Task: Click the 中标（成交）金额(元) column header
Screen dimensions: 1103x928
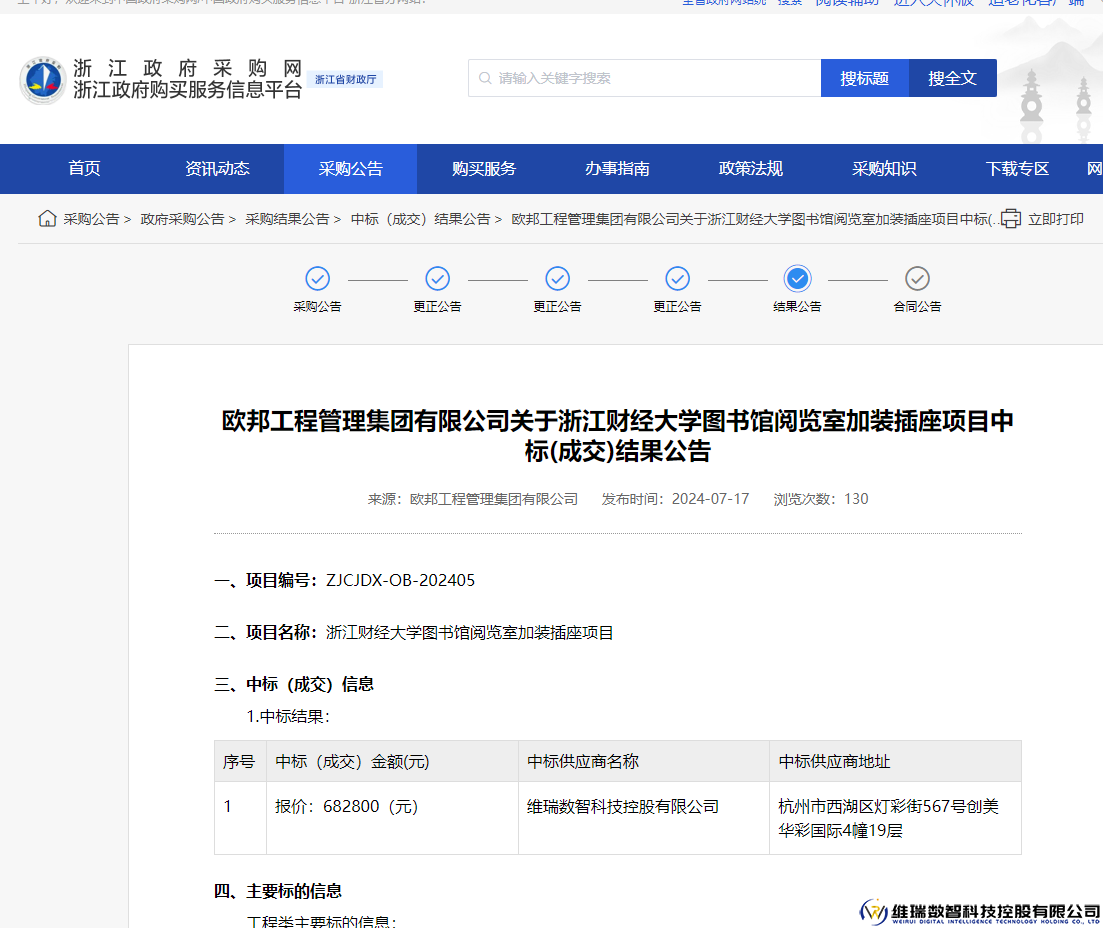Action: coord(392,761)
